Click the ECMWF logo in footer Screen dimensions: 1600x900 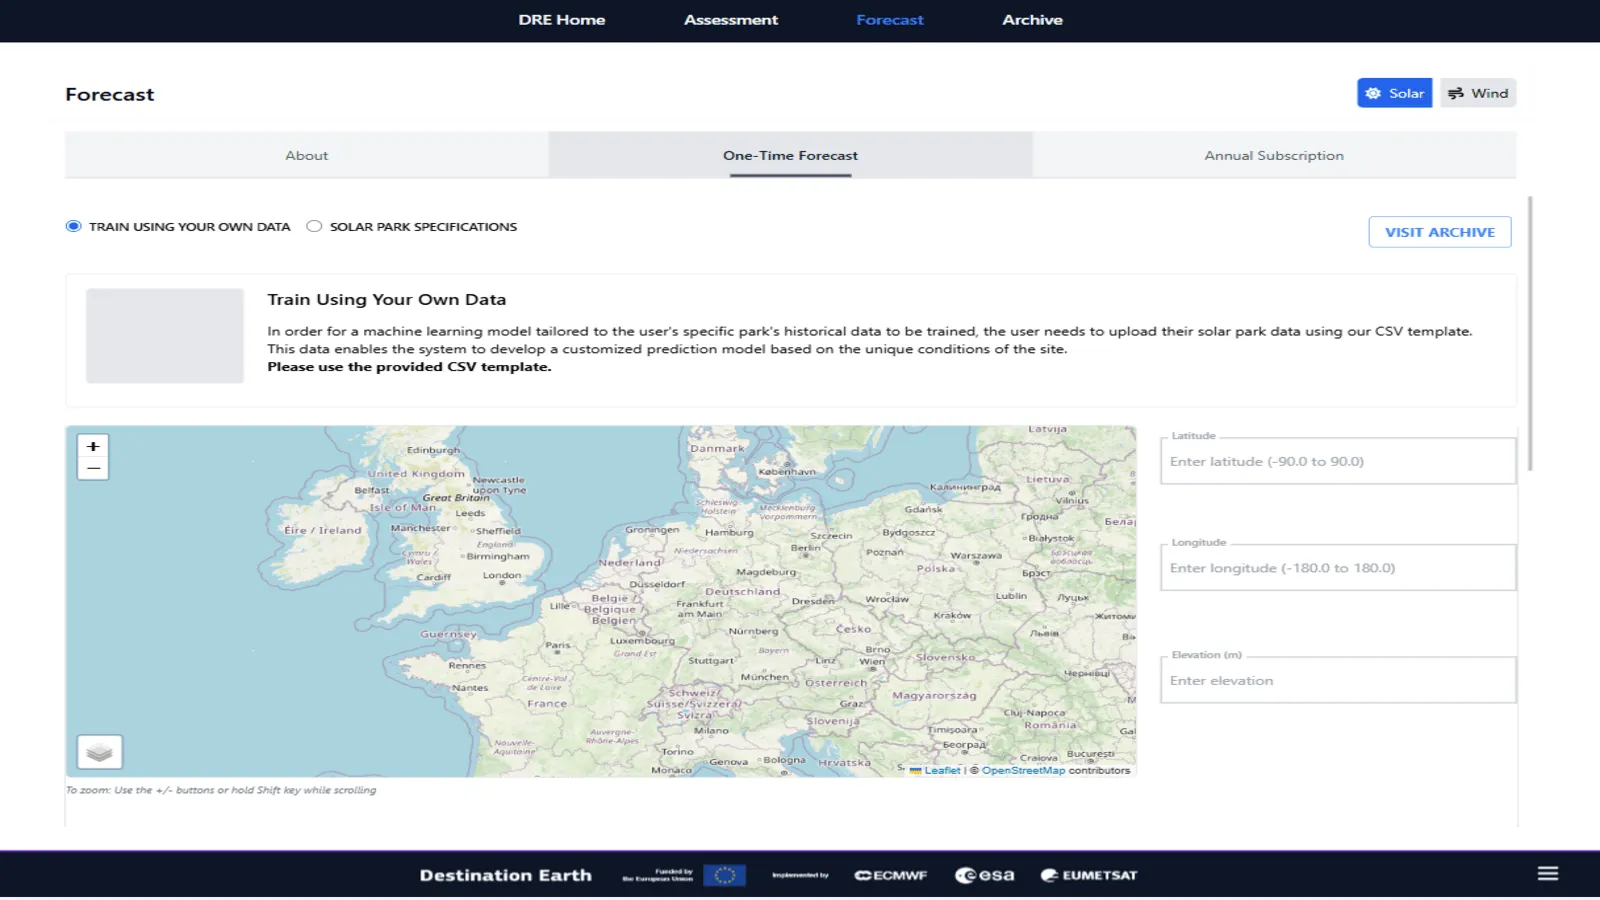pyautogui.click(x=890, y=875)
